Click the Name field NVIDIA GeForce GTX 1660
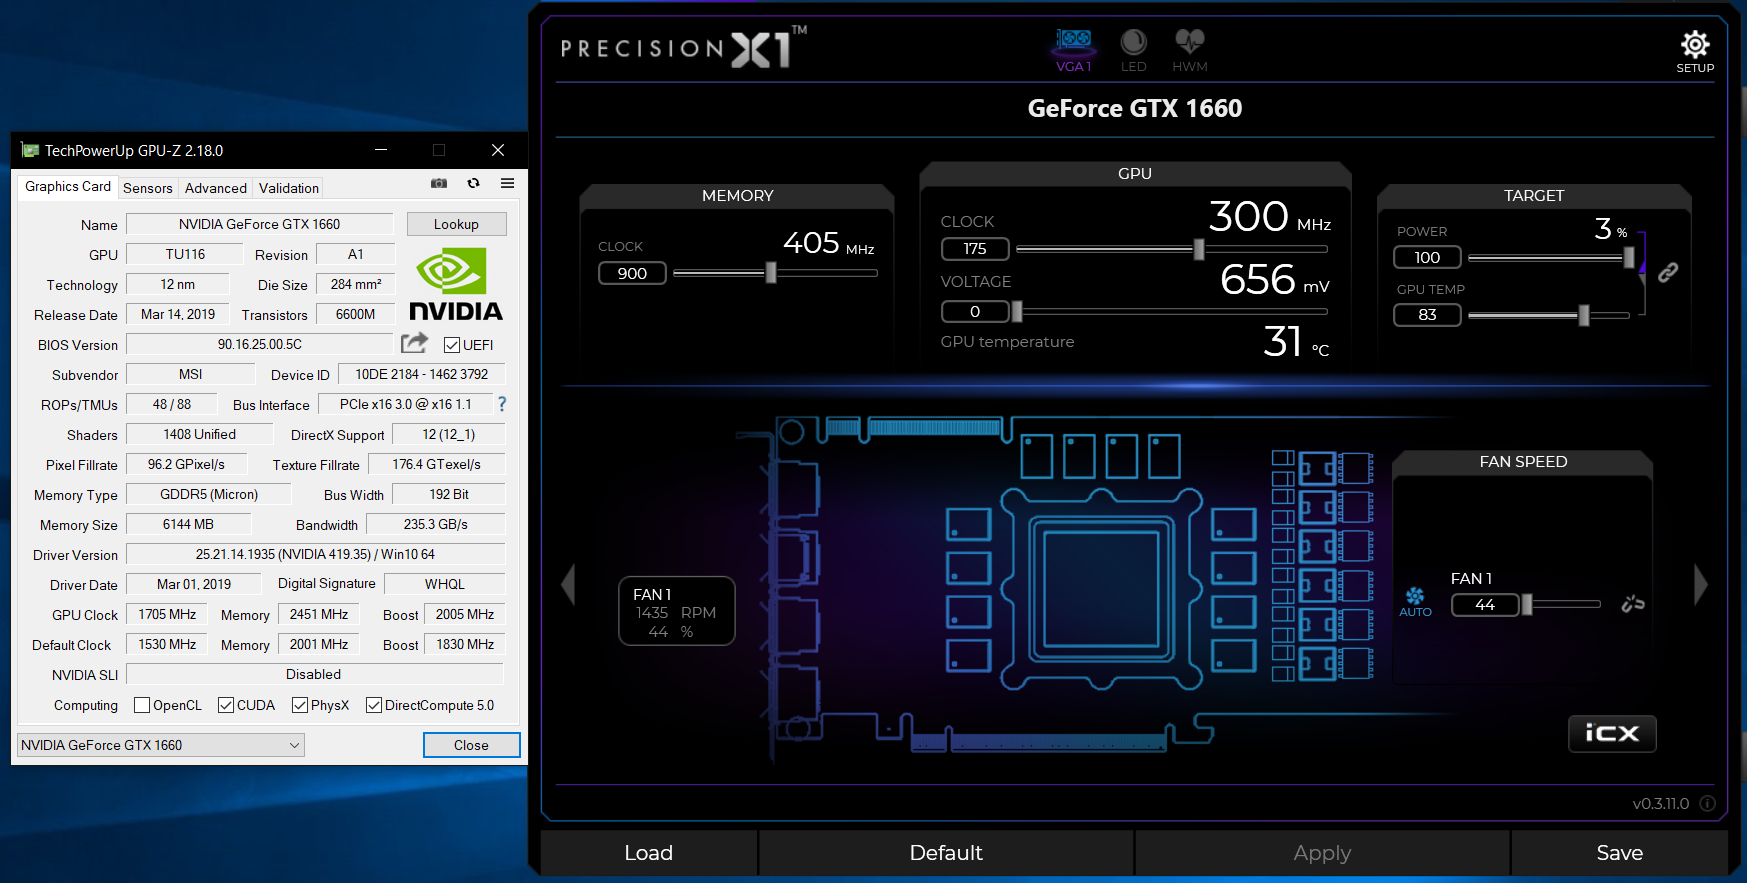1747x883 pixels. (260, 224)
